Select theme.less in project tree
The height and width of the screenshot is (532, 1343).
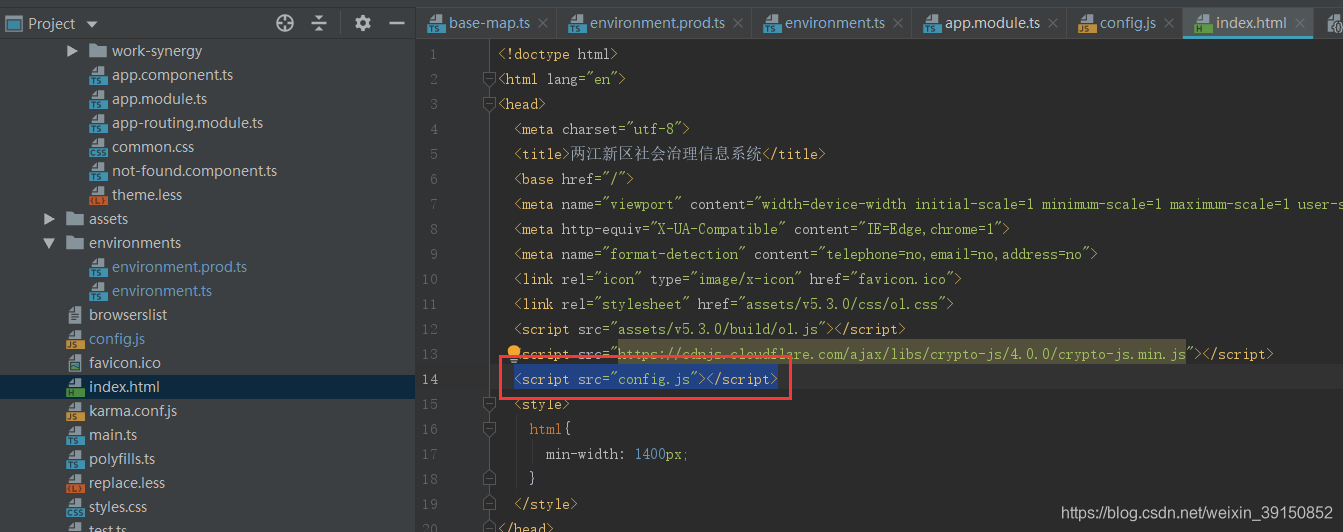[x=147, y=195]
